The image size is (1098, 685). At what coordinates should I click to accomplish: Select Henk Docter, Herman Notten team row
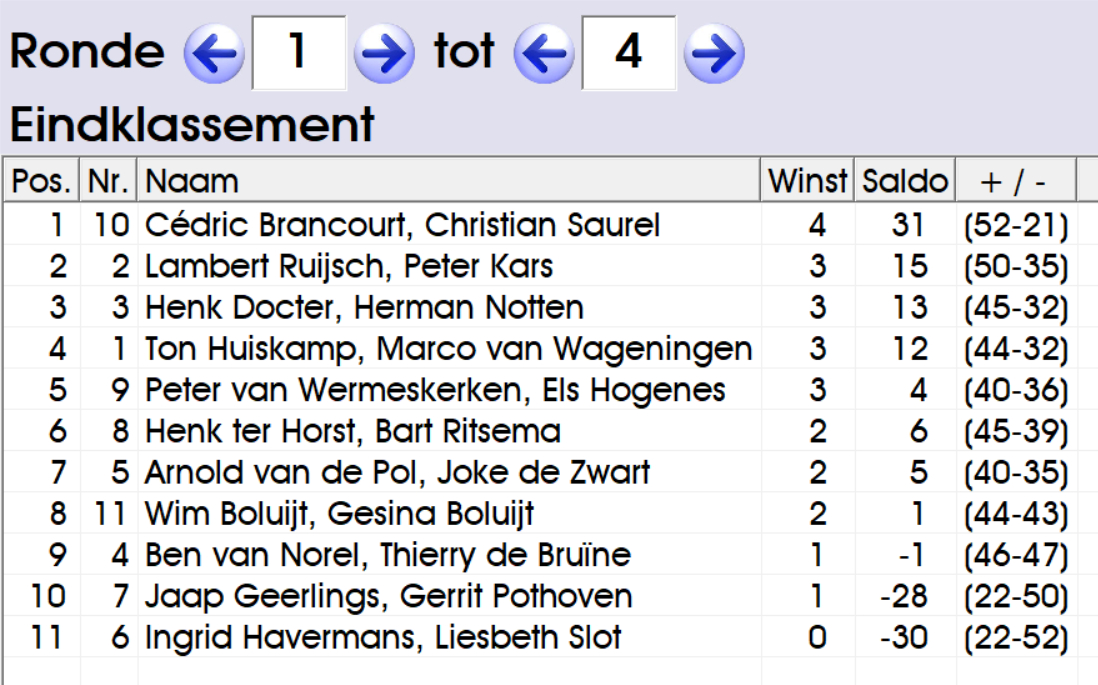point(364,307)
